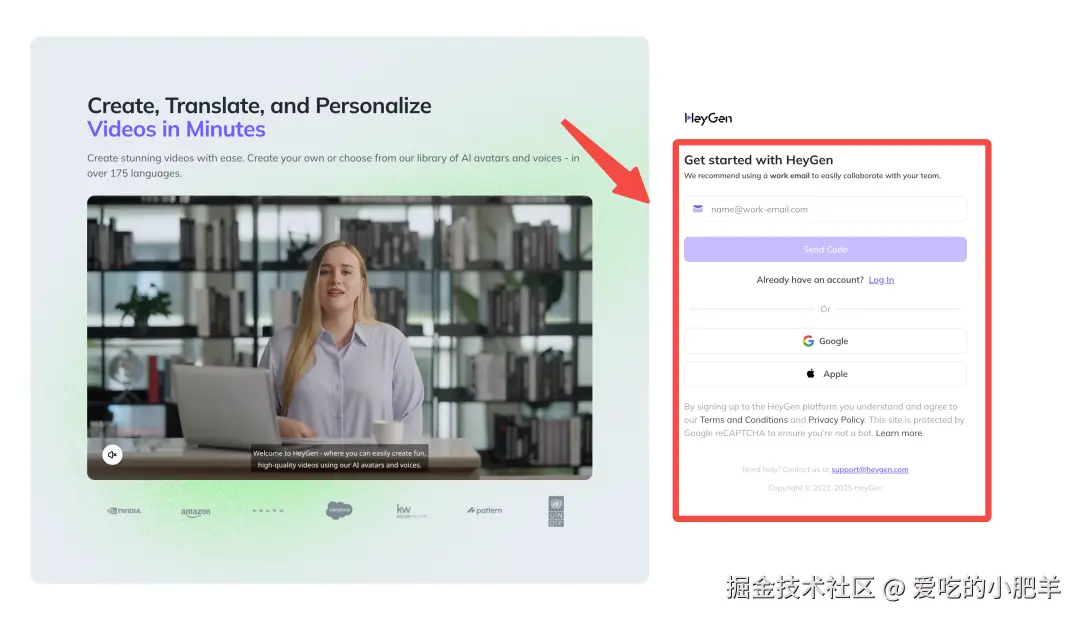Image resolution: width=1080 pixels, height=620 pixels.
Task: Click the NVIDIA partner logo
Action: 124,510
